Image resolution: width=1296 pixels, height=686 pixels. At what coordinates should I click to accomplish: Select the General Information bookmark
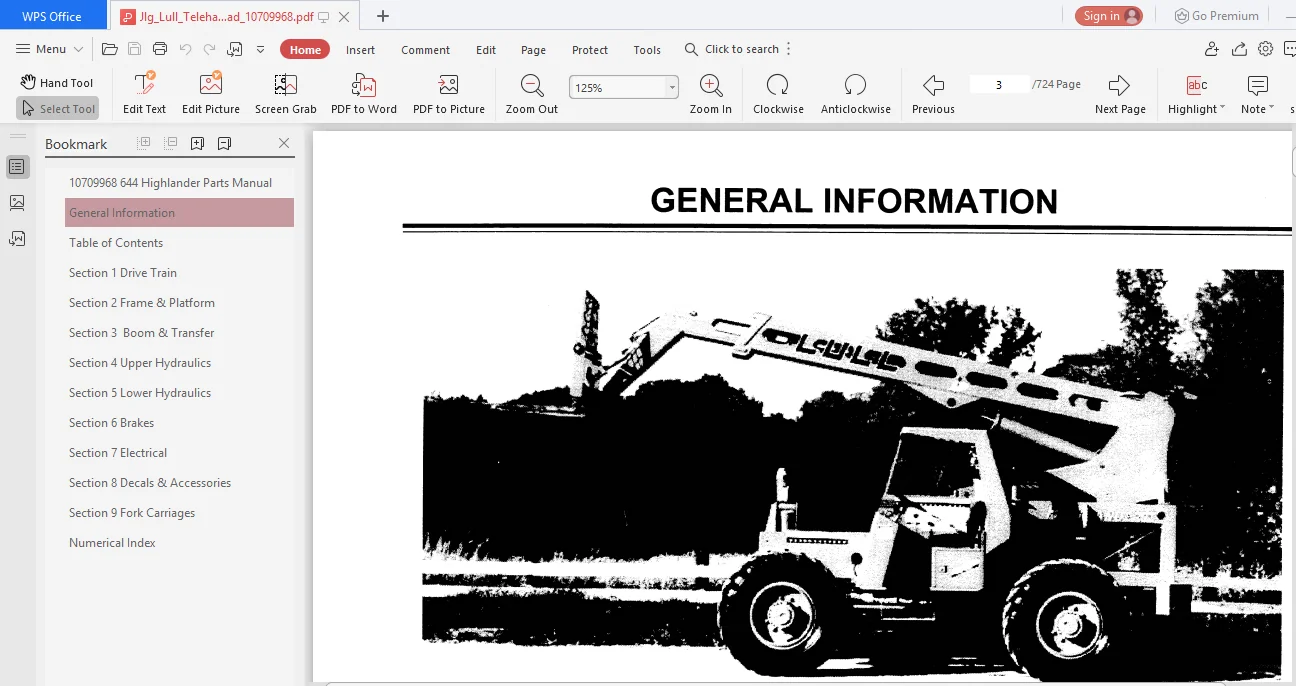[179, 213]
